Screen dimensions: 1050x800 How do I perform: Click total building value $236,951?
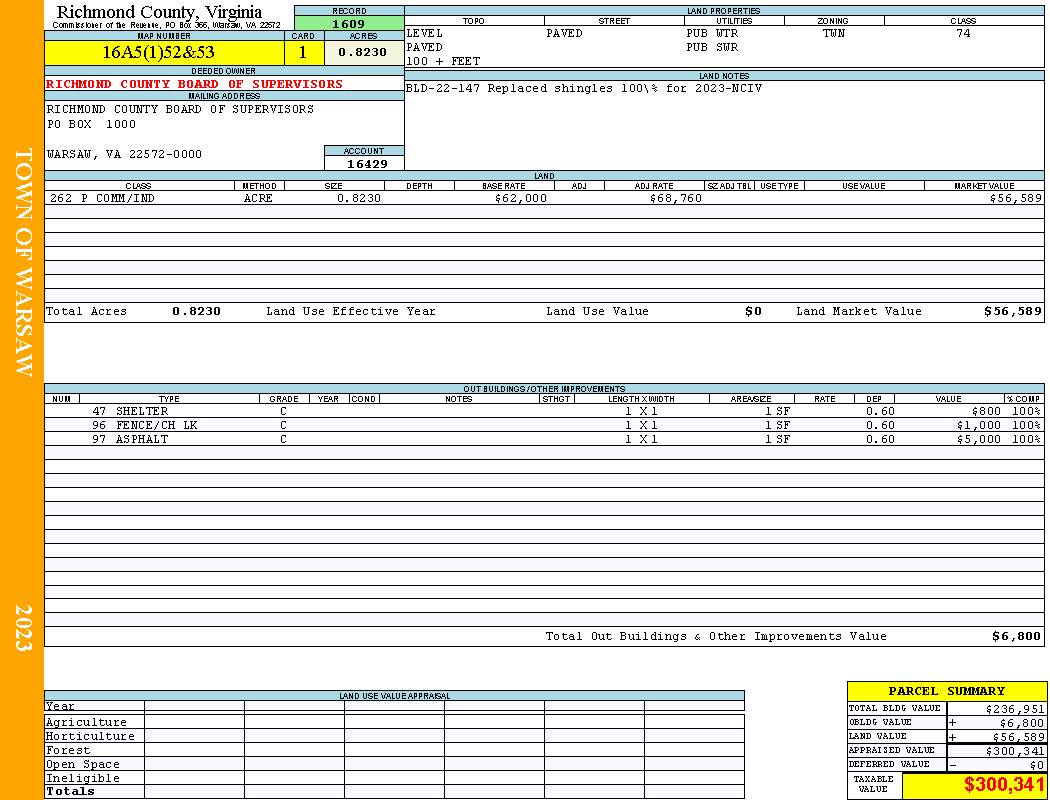(1015, 709)
